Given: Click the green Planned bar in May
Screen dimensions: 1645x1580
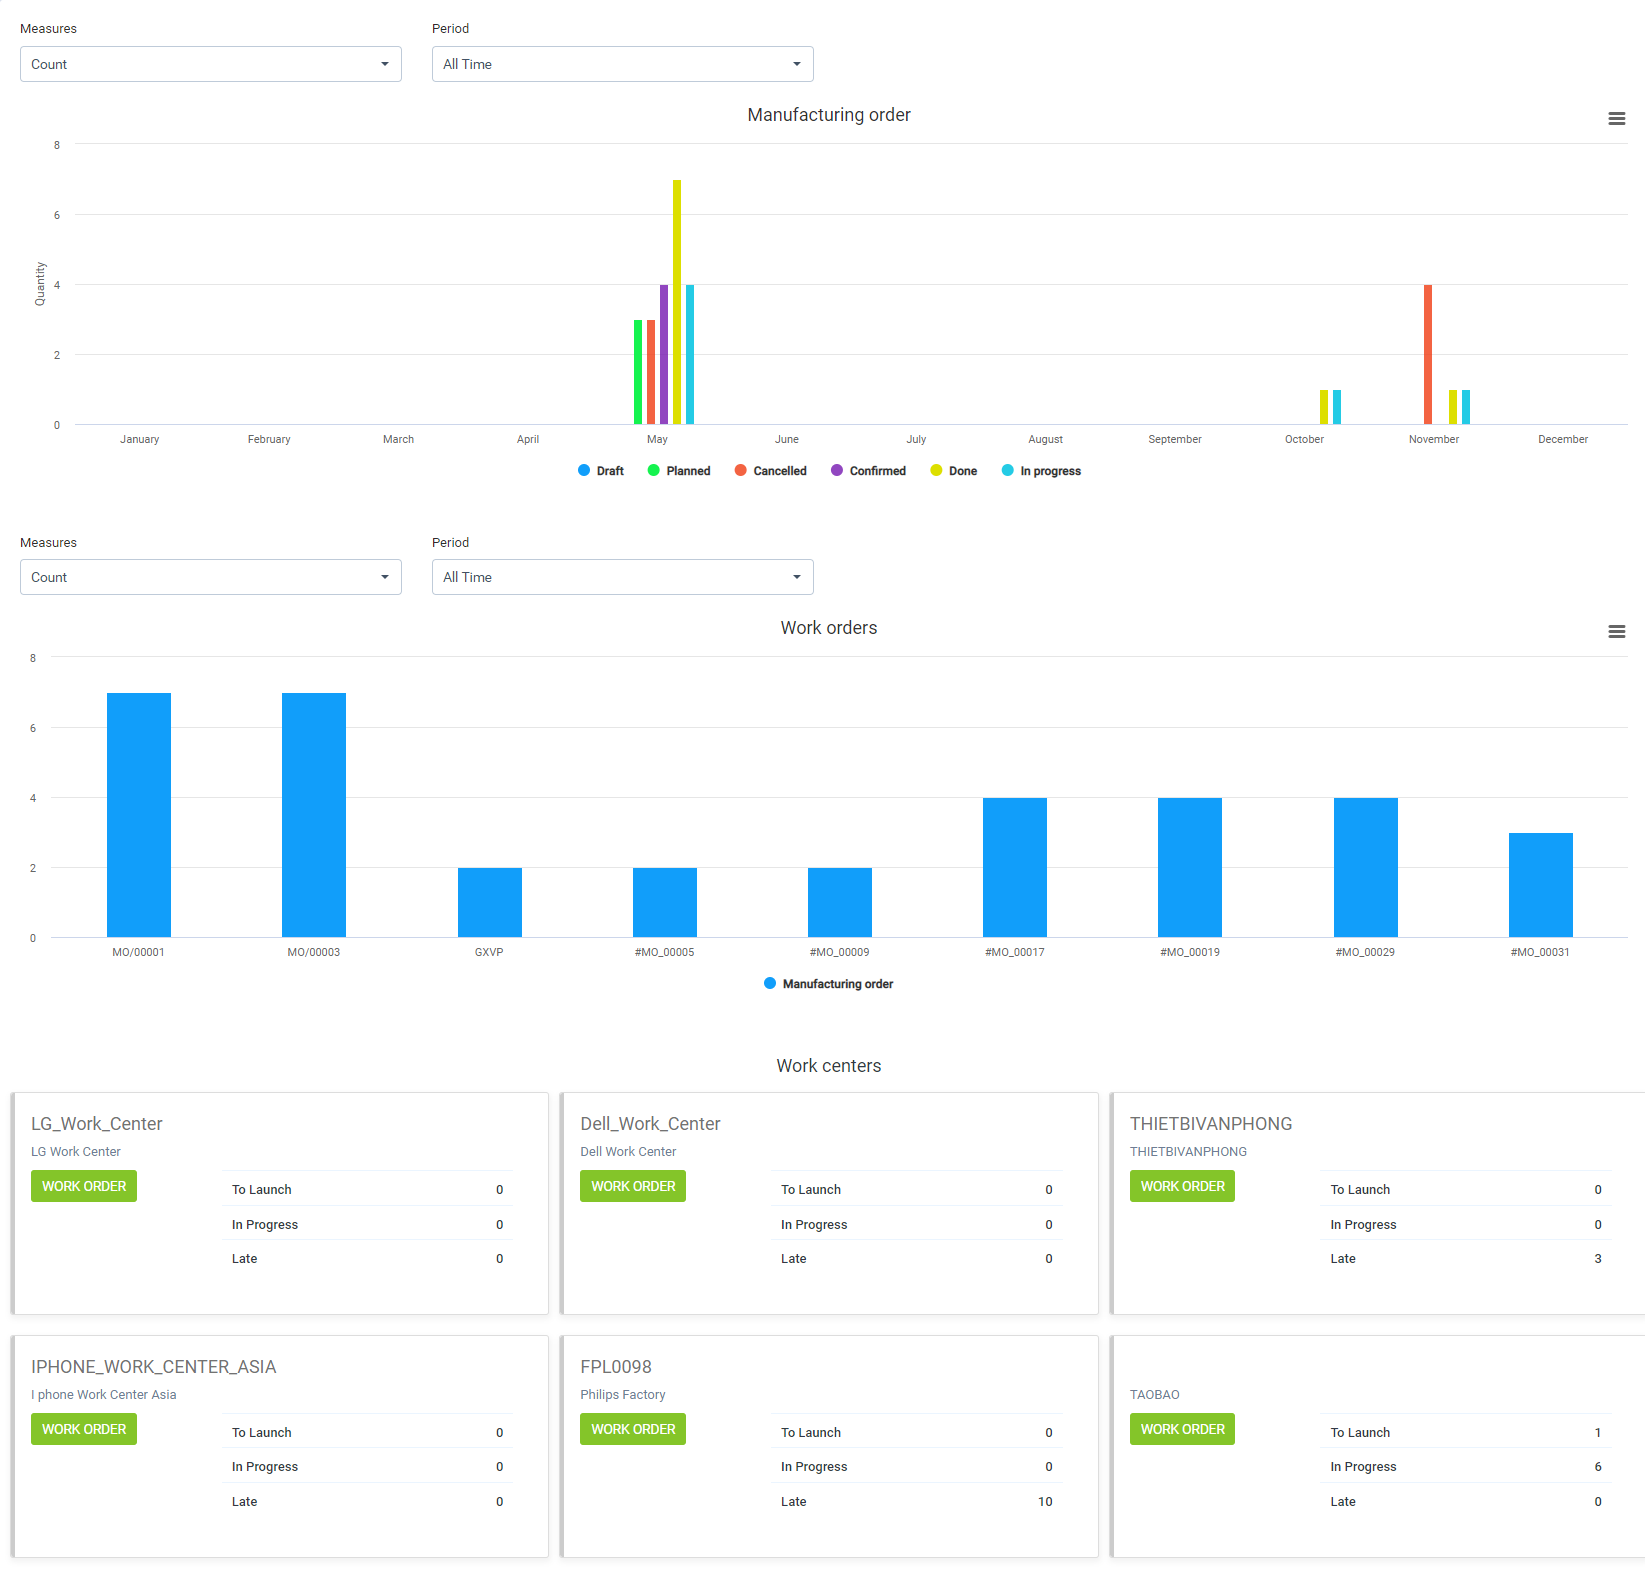Looking at the screenshot, I should point(638,372).
